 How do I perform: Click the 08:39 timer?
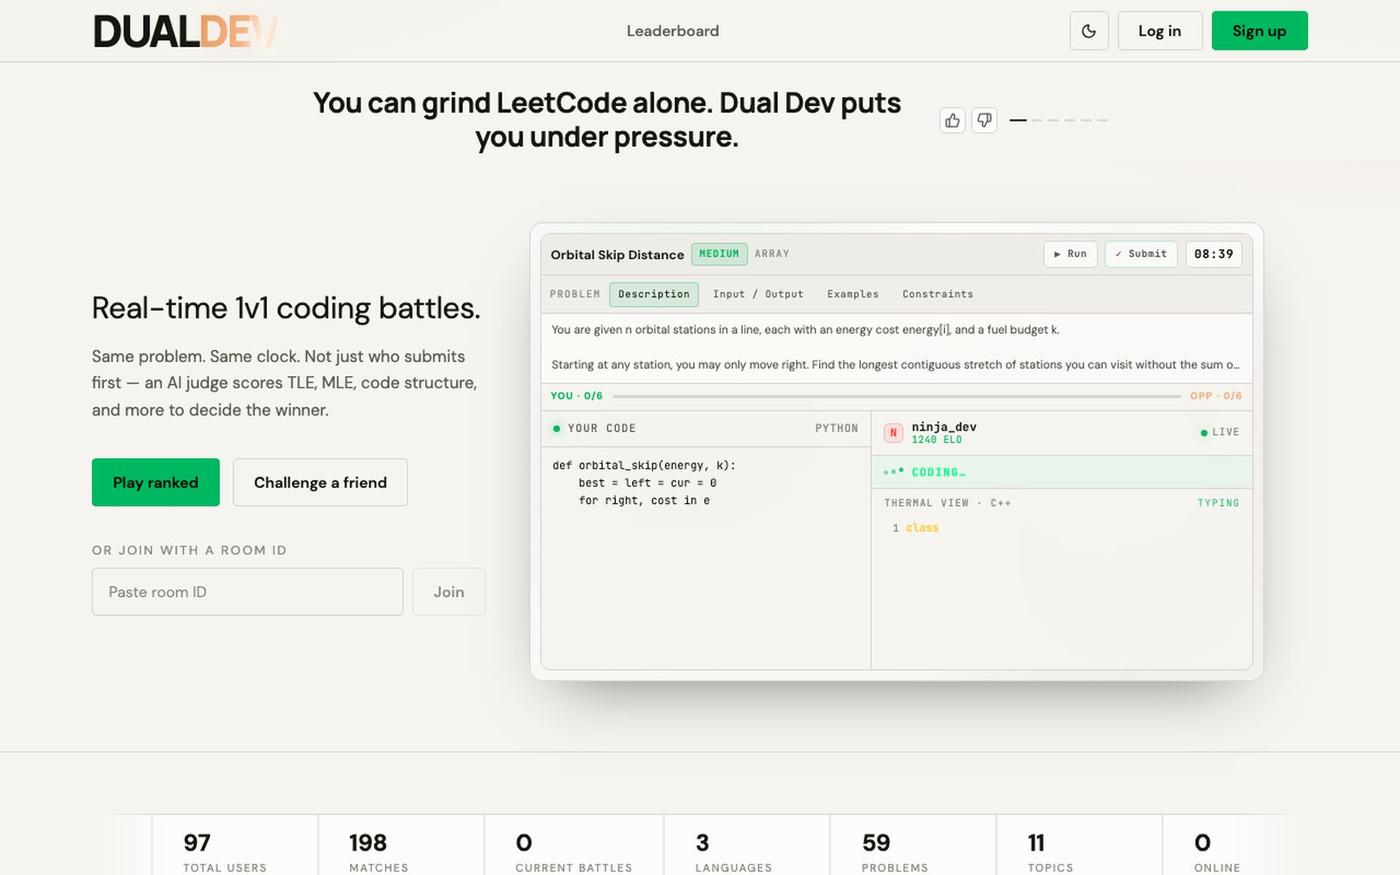coord(1214,254)
